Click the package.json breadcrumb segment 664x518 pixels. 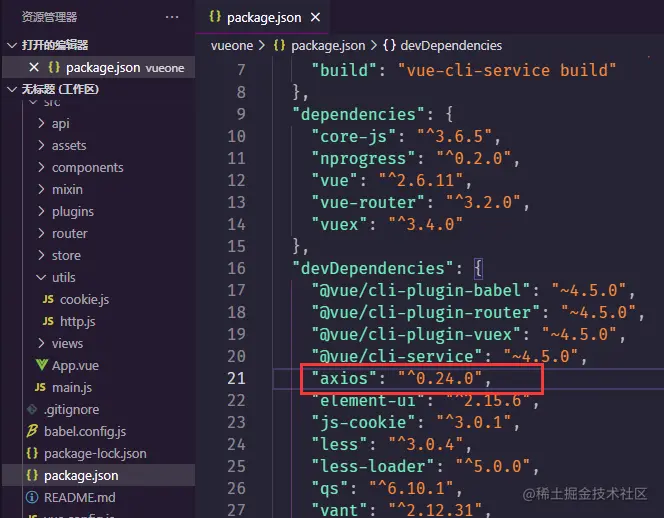click(x=328, y=45)
